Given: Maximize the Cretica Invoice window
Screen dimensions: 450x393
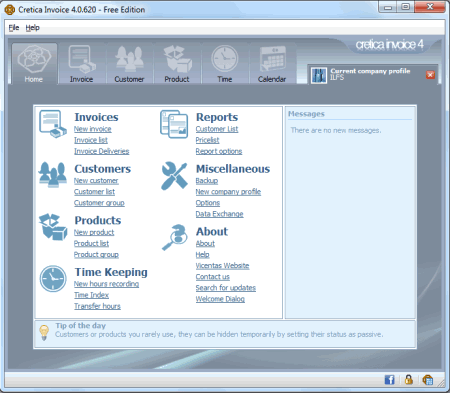Looking at the screenshot, I should click(406, 7).
